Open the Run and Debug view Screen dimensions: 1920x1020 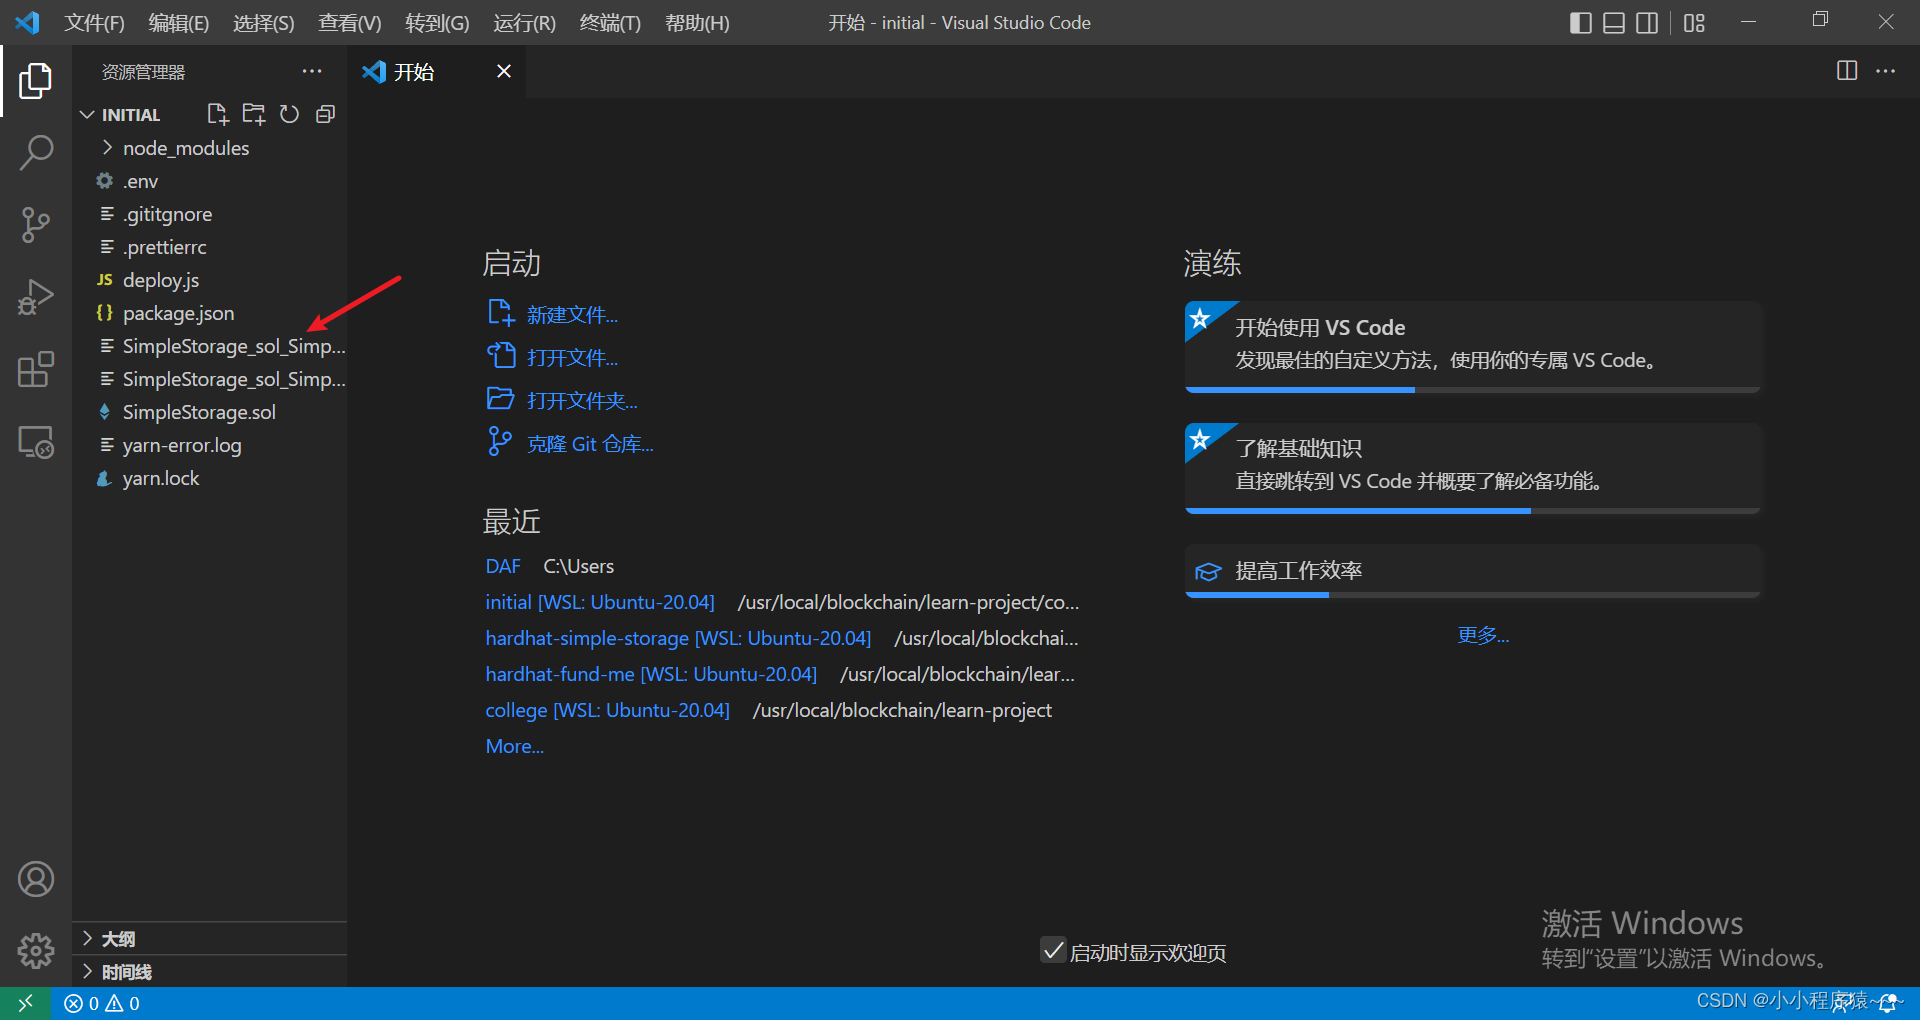(36, 297)
